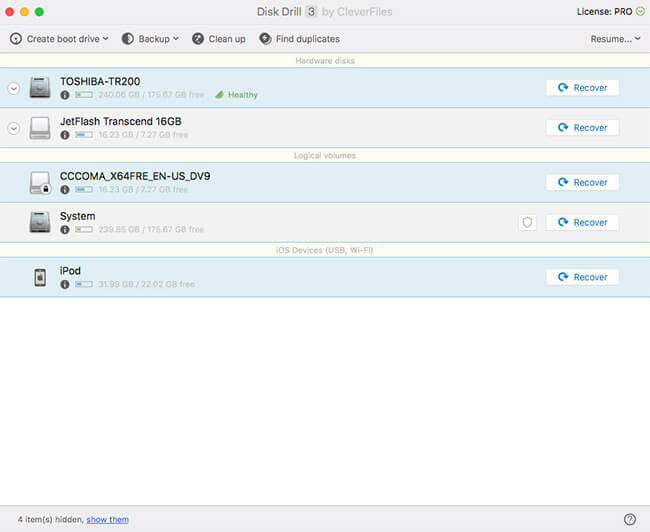The image size is (650, 532).
Task: Click the iOS Devices (USB, Wi-Fi) header
Action: pos(325,250)
